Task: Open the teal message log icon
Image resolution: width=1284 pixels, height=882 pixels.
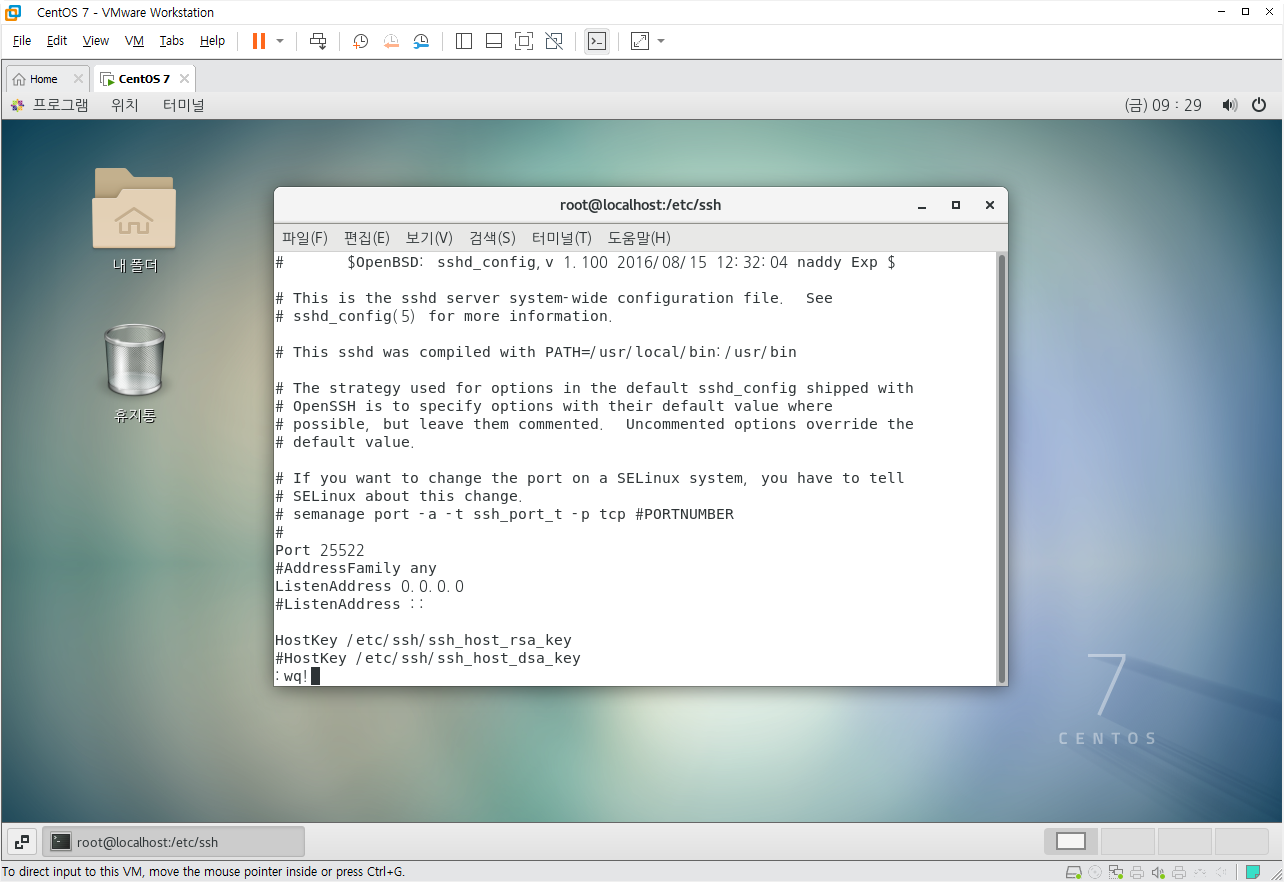Action: tap(1252, 872)
